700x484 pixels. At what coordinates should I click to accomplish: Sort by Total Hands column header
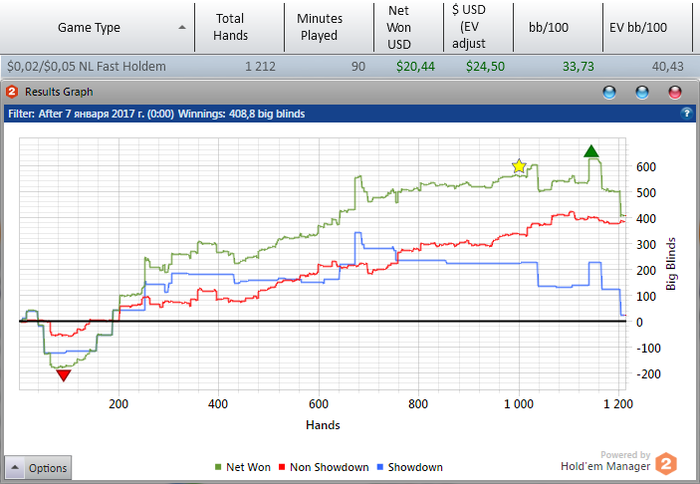click(240, 27)
